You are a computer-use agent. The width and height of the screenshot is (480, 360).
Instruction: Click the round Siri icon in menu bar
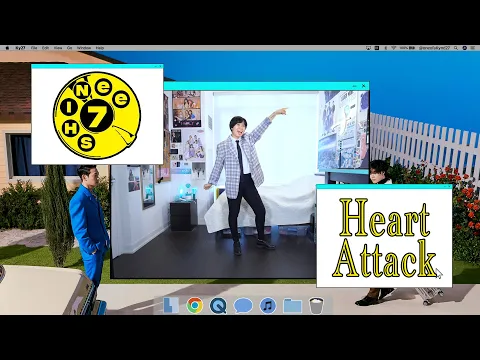click(x=465, y=48)
